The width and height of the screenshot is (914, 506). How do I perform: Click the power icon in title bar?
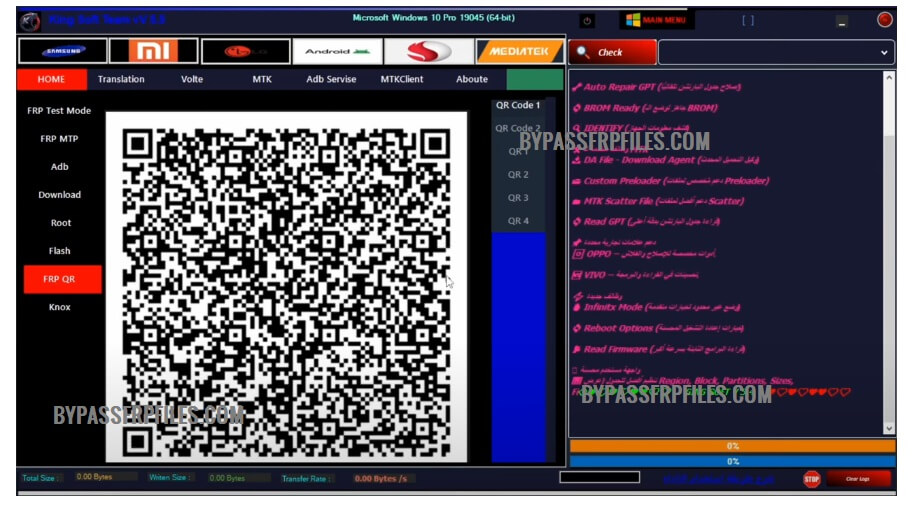(586, 20)
